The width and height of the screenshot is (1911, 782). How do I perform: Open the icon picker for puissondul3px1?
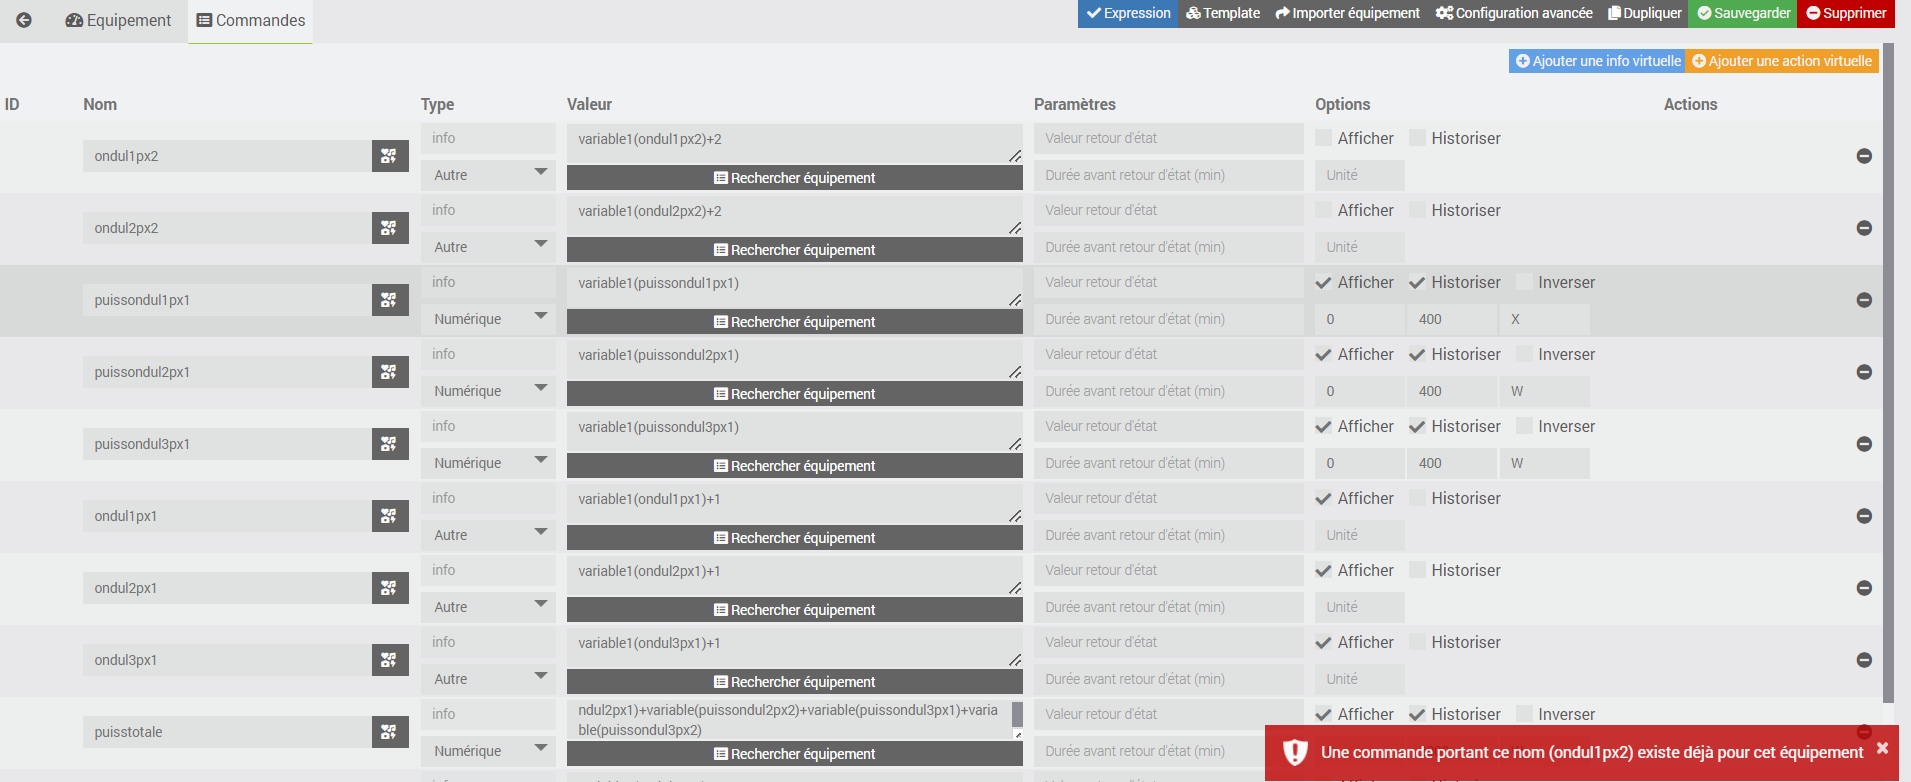click(x=390, y=444)
